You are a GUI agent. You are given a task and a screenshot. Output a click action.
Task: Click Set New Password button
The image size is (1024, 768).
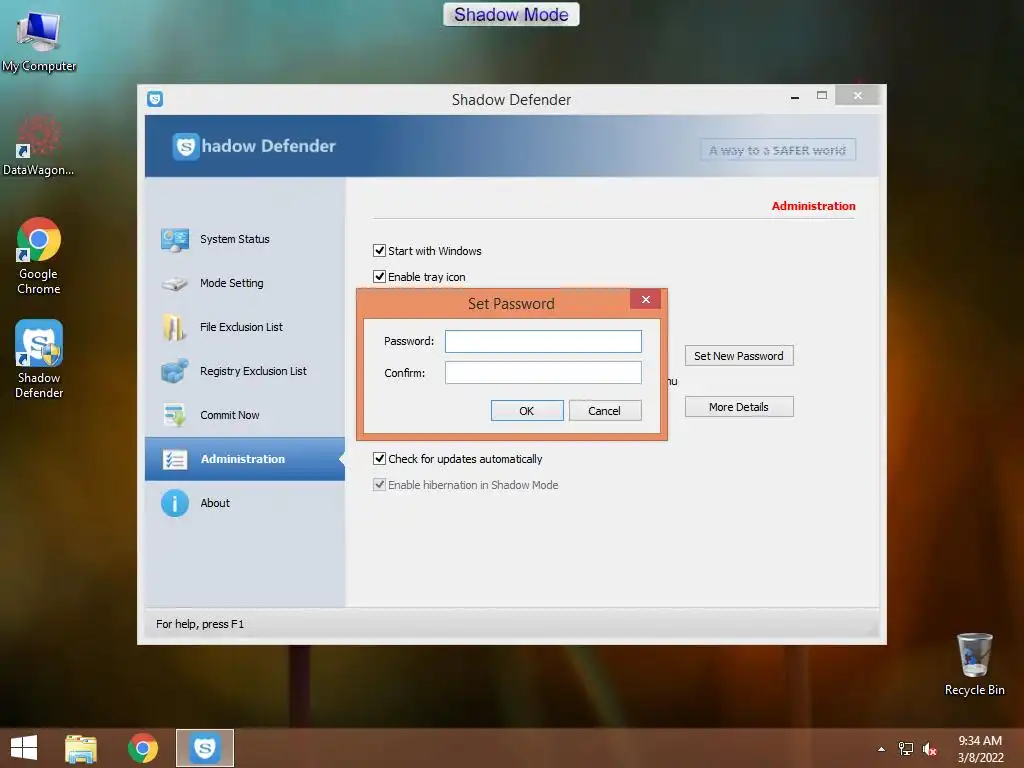coord(739,356)
